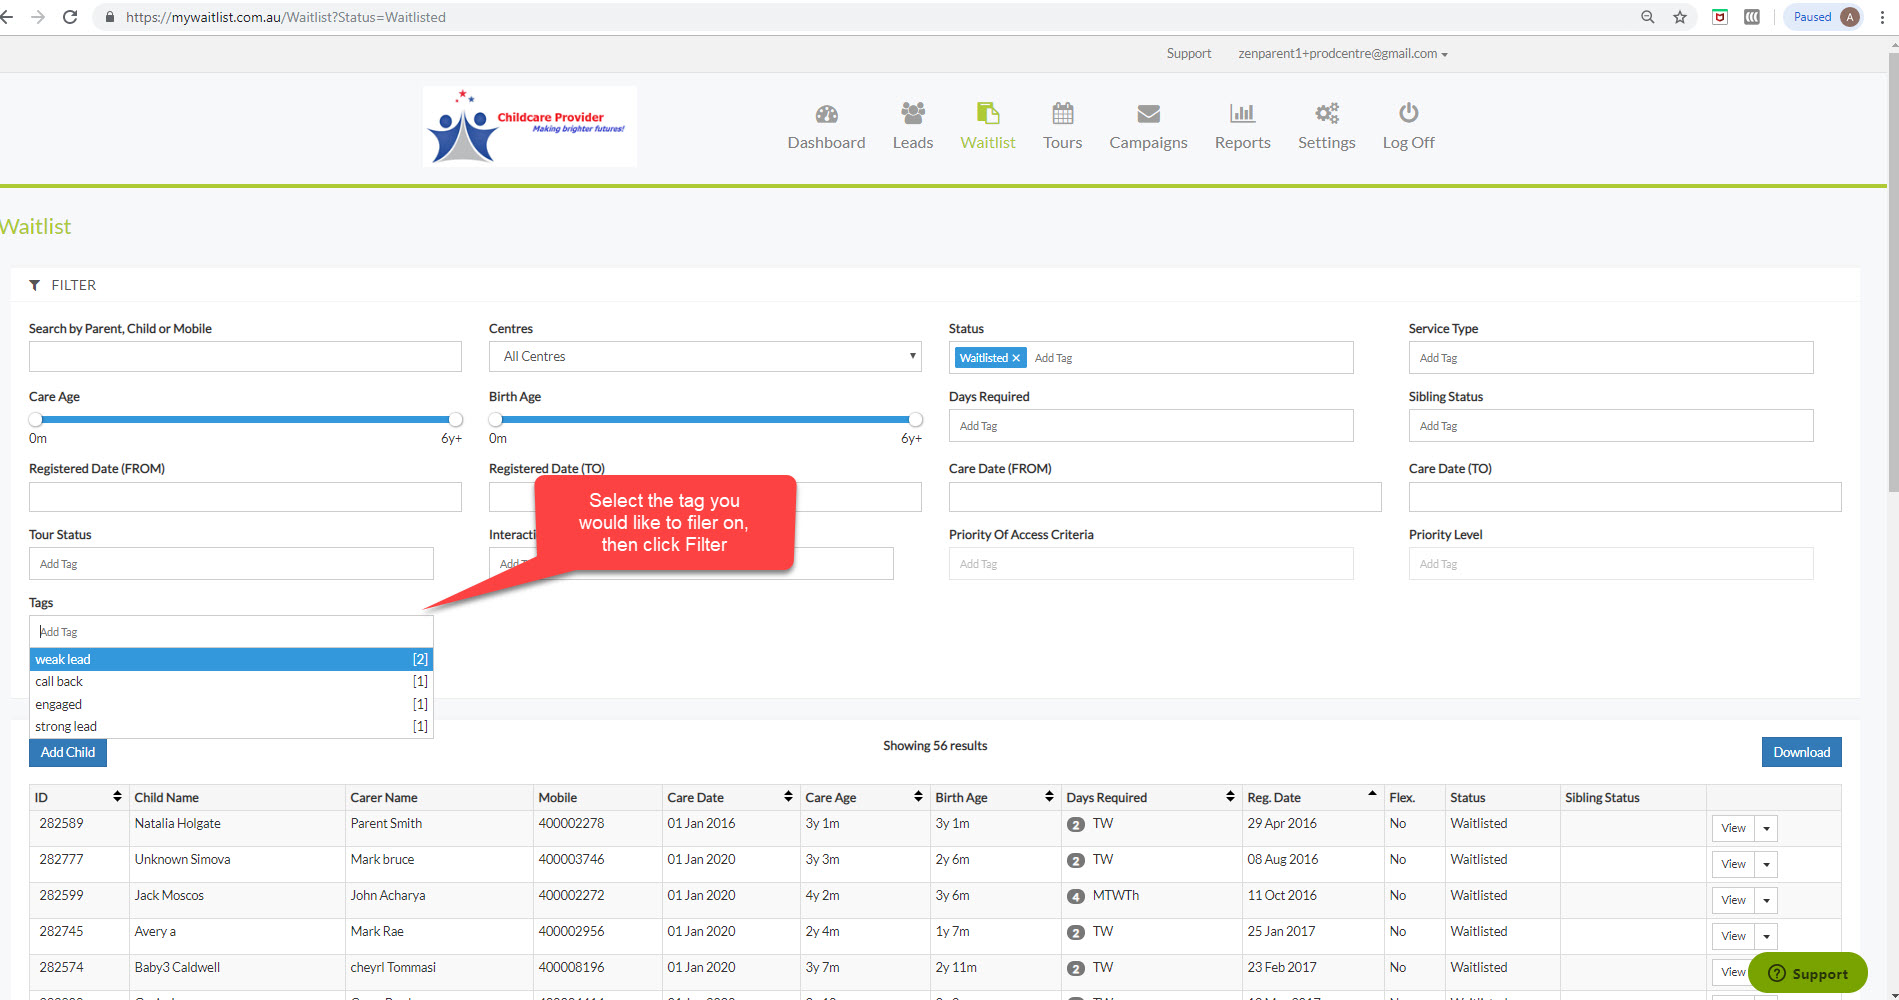Click the Care Age maximum slider handle
1899x1000 pixels.
pyautogui.click(x=456, y=419)
